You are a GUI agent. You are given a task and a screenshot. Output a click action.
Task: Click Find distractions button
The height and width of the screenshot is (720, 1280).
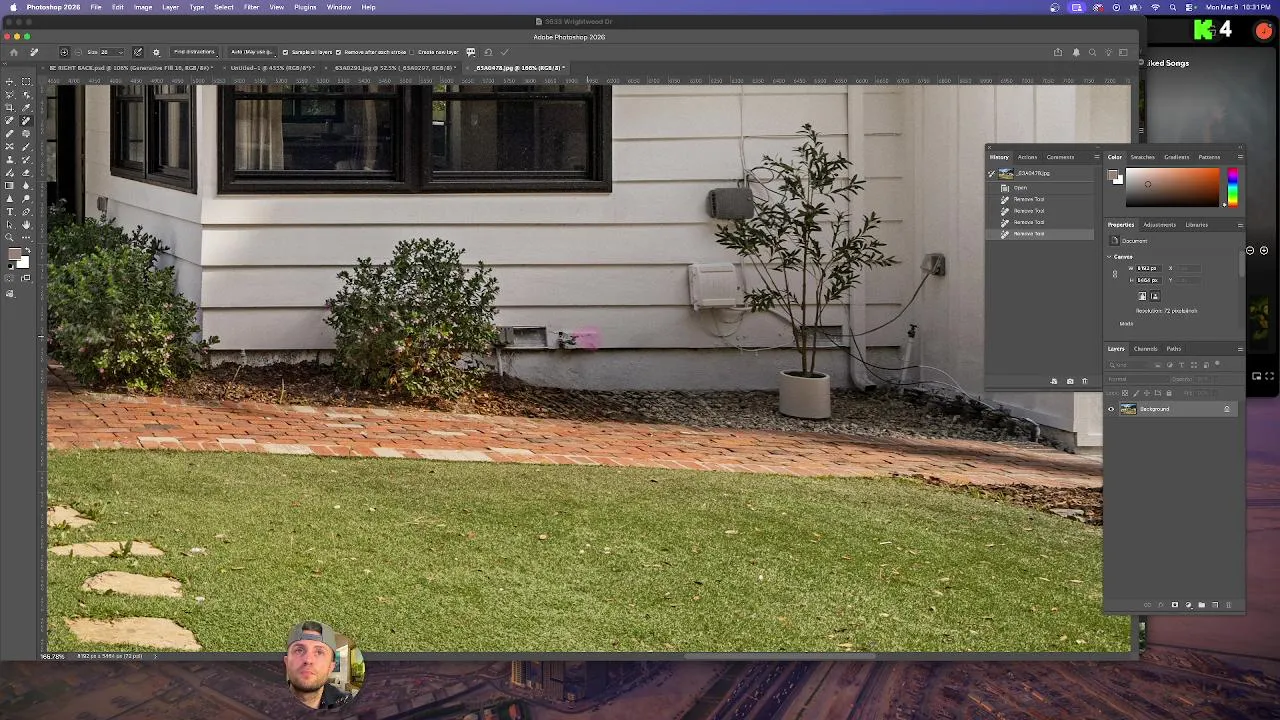(x=194, y=52)
